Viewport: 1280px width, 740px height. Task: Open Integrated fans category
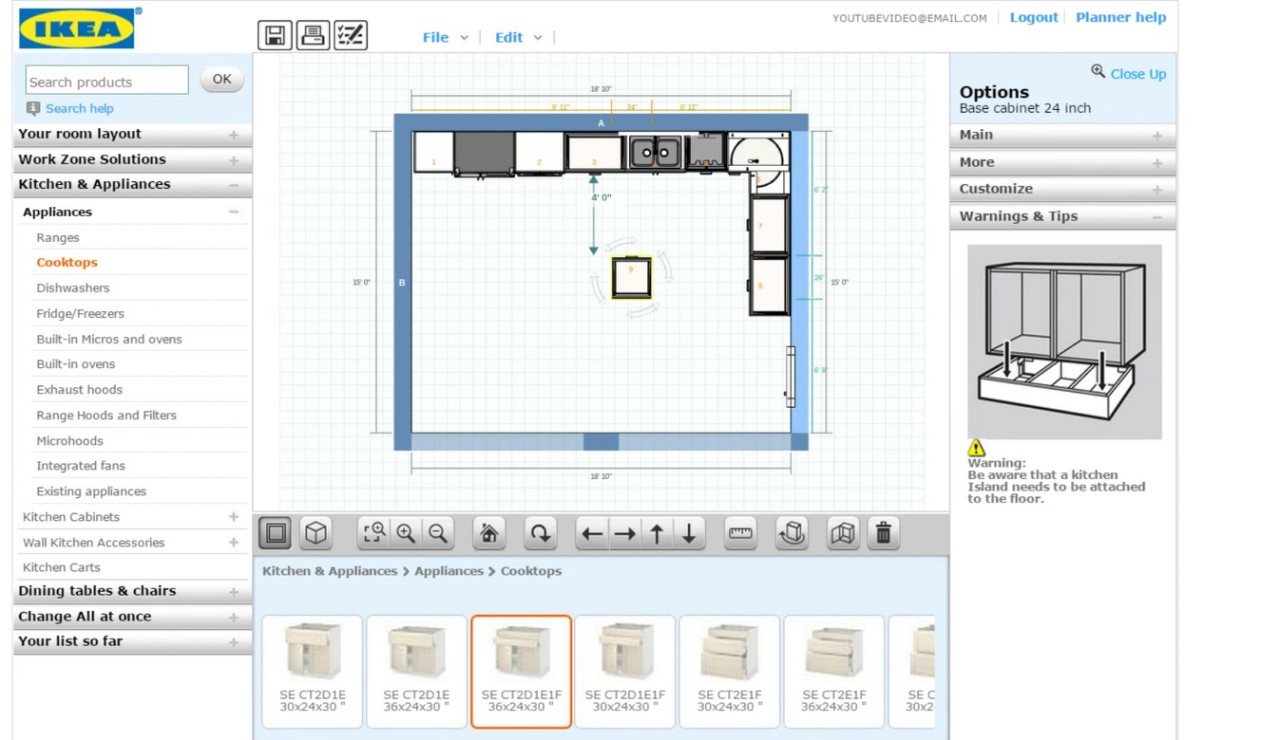(x=80, y=466)
